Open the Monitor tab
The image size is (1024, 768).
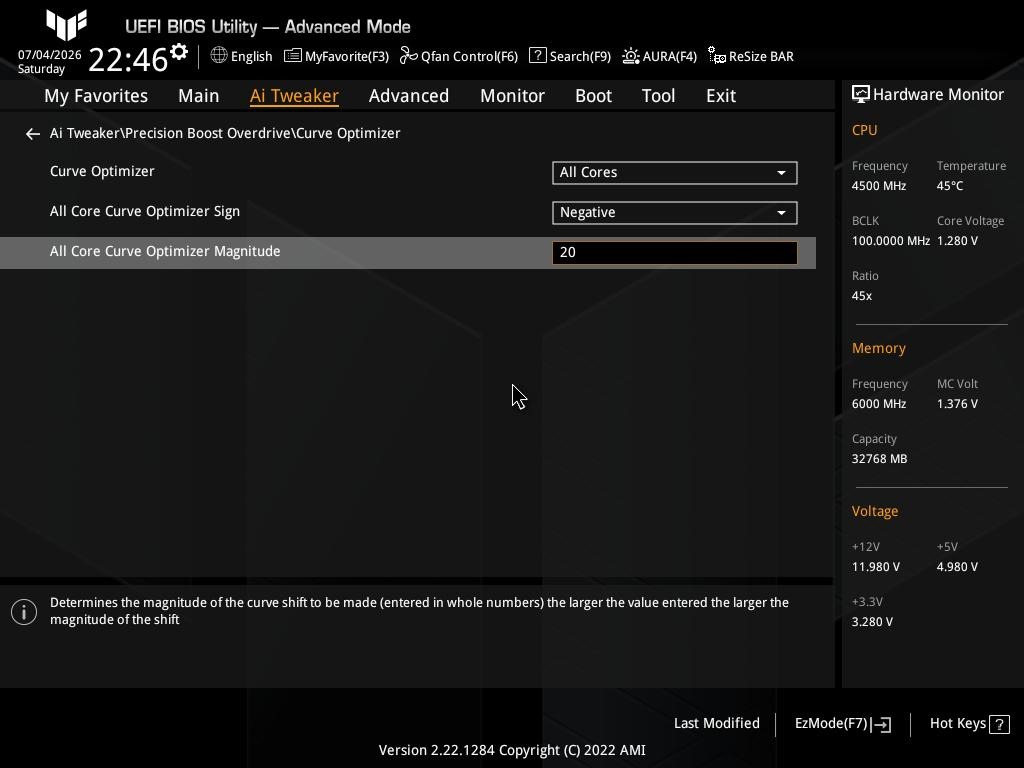(512, 96)
